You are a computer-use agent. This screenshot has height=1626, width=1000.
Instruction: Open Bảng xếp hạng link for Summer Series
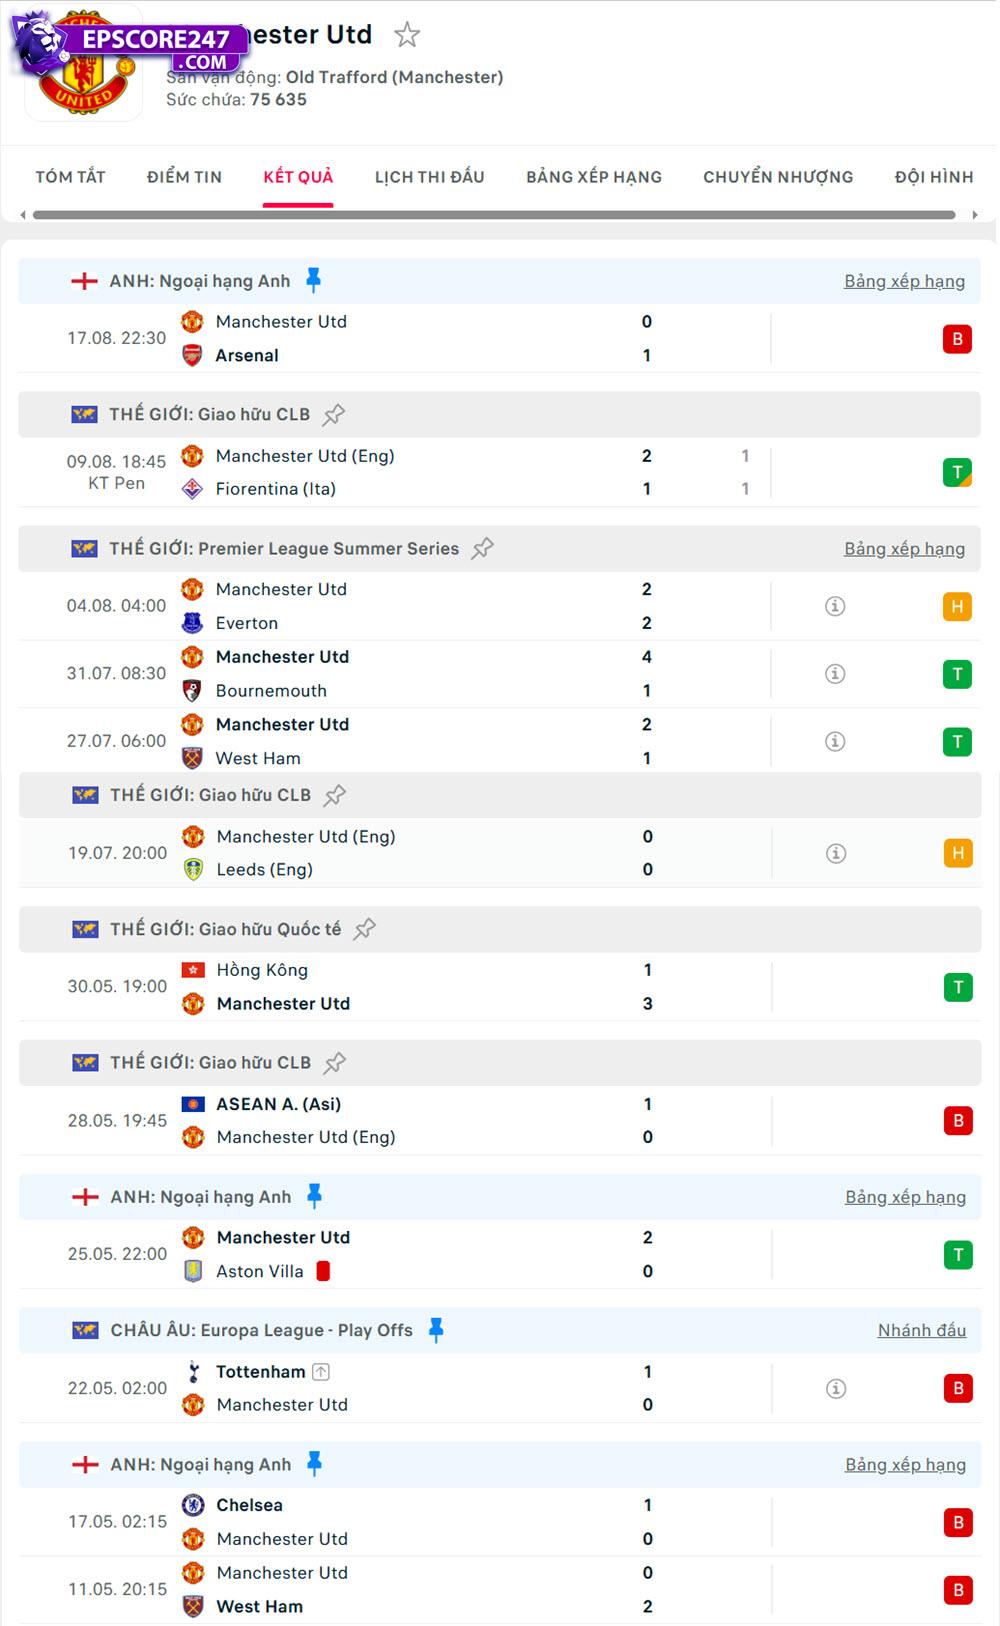[x=904, y=549]
